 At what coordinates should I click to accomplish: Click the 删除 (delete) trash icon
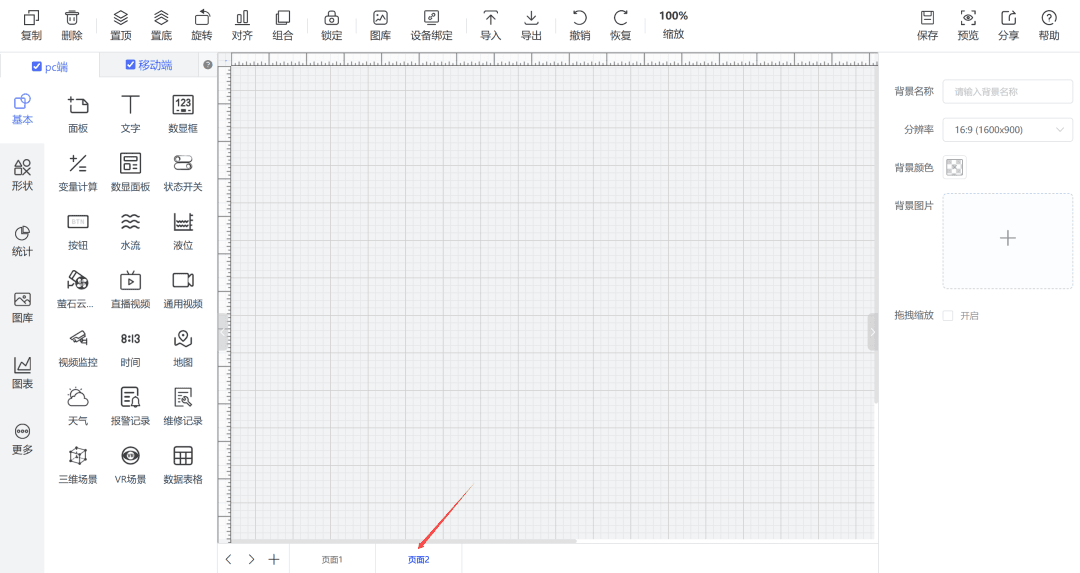[72, 18]
